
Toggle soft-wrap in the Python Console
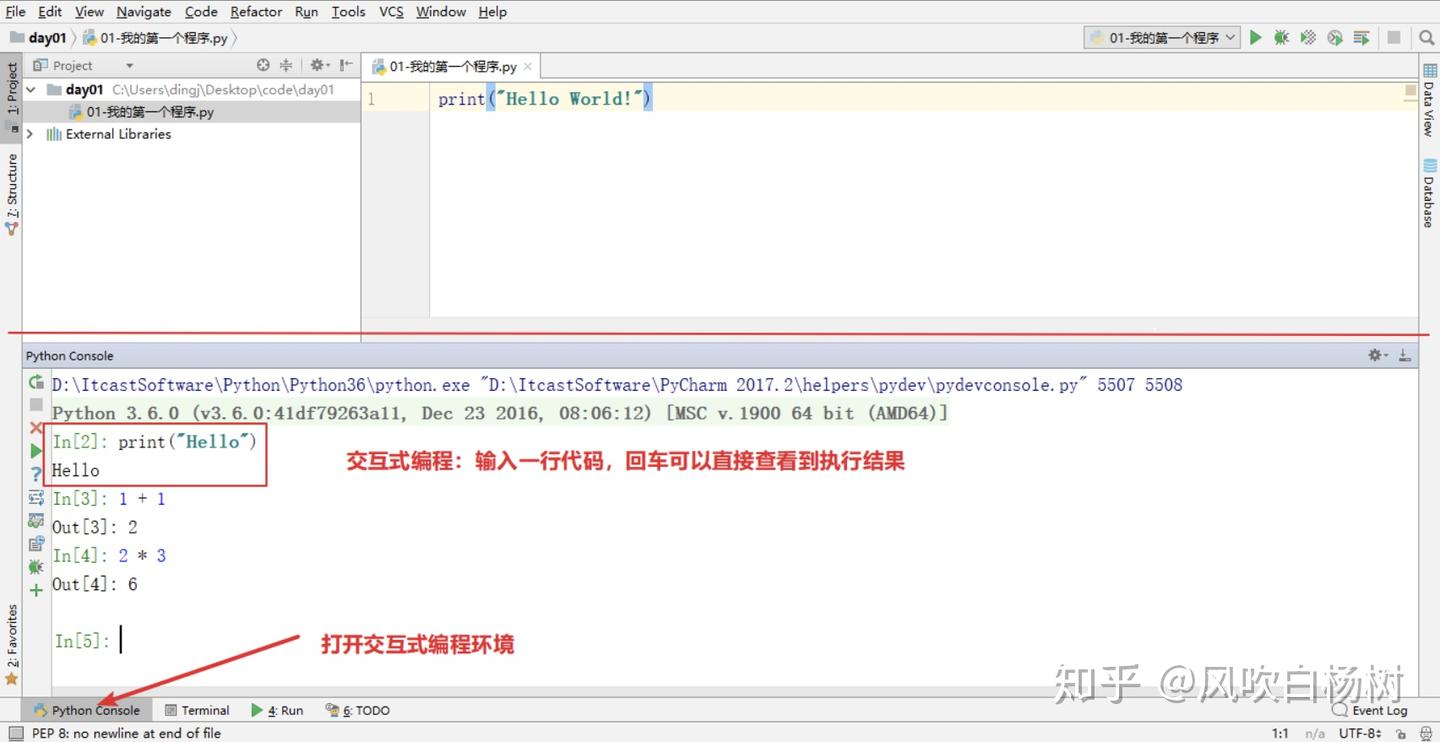(x=35, y=498)
